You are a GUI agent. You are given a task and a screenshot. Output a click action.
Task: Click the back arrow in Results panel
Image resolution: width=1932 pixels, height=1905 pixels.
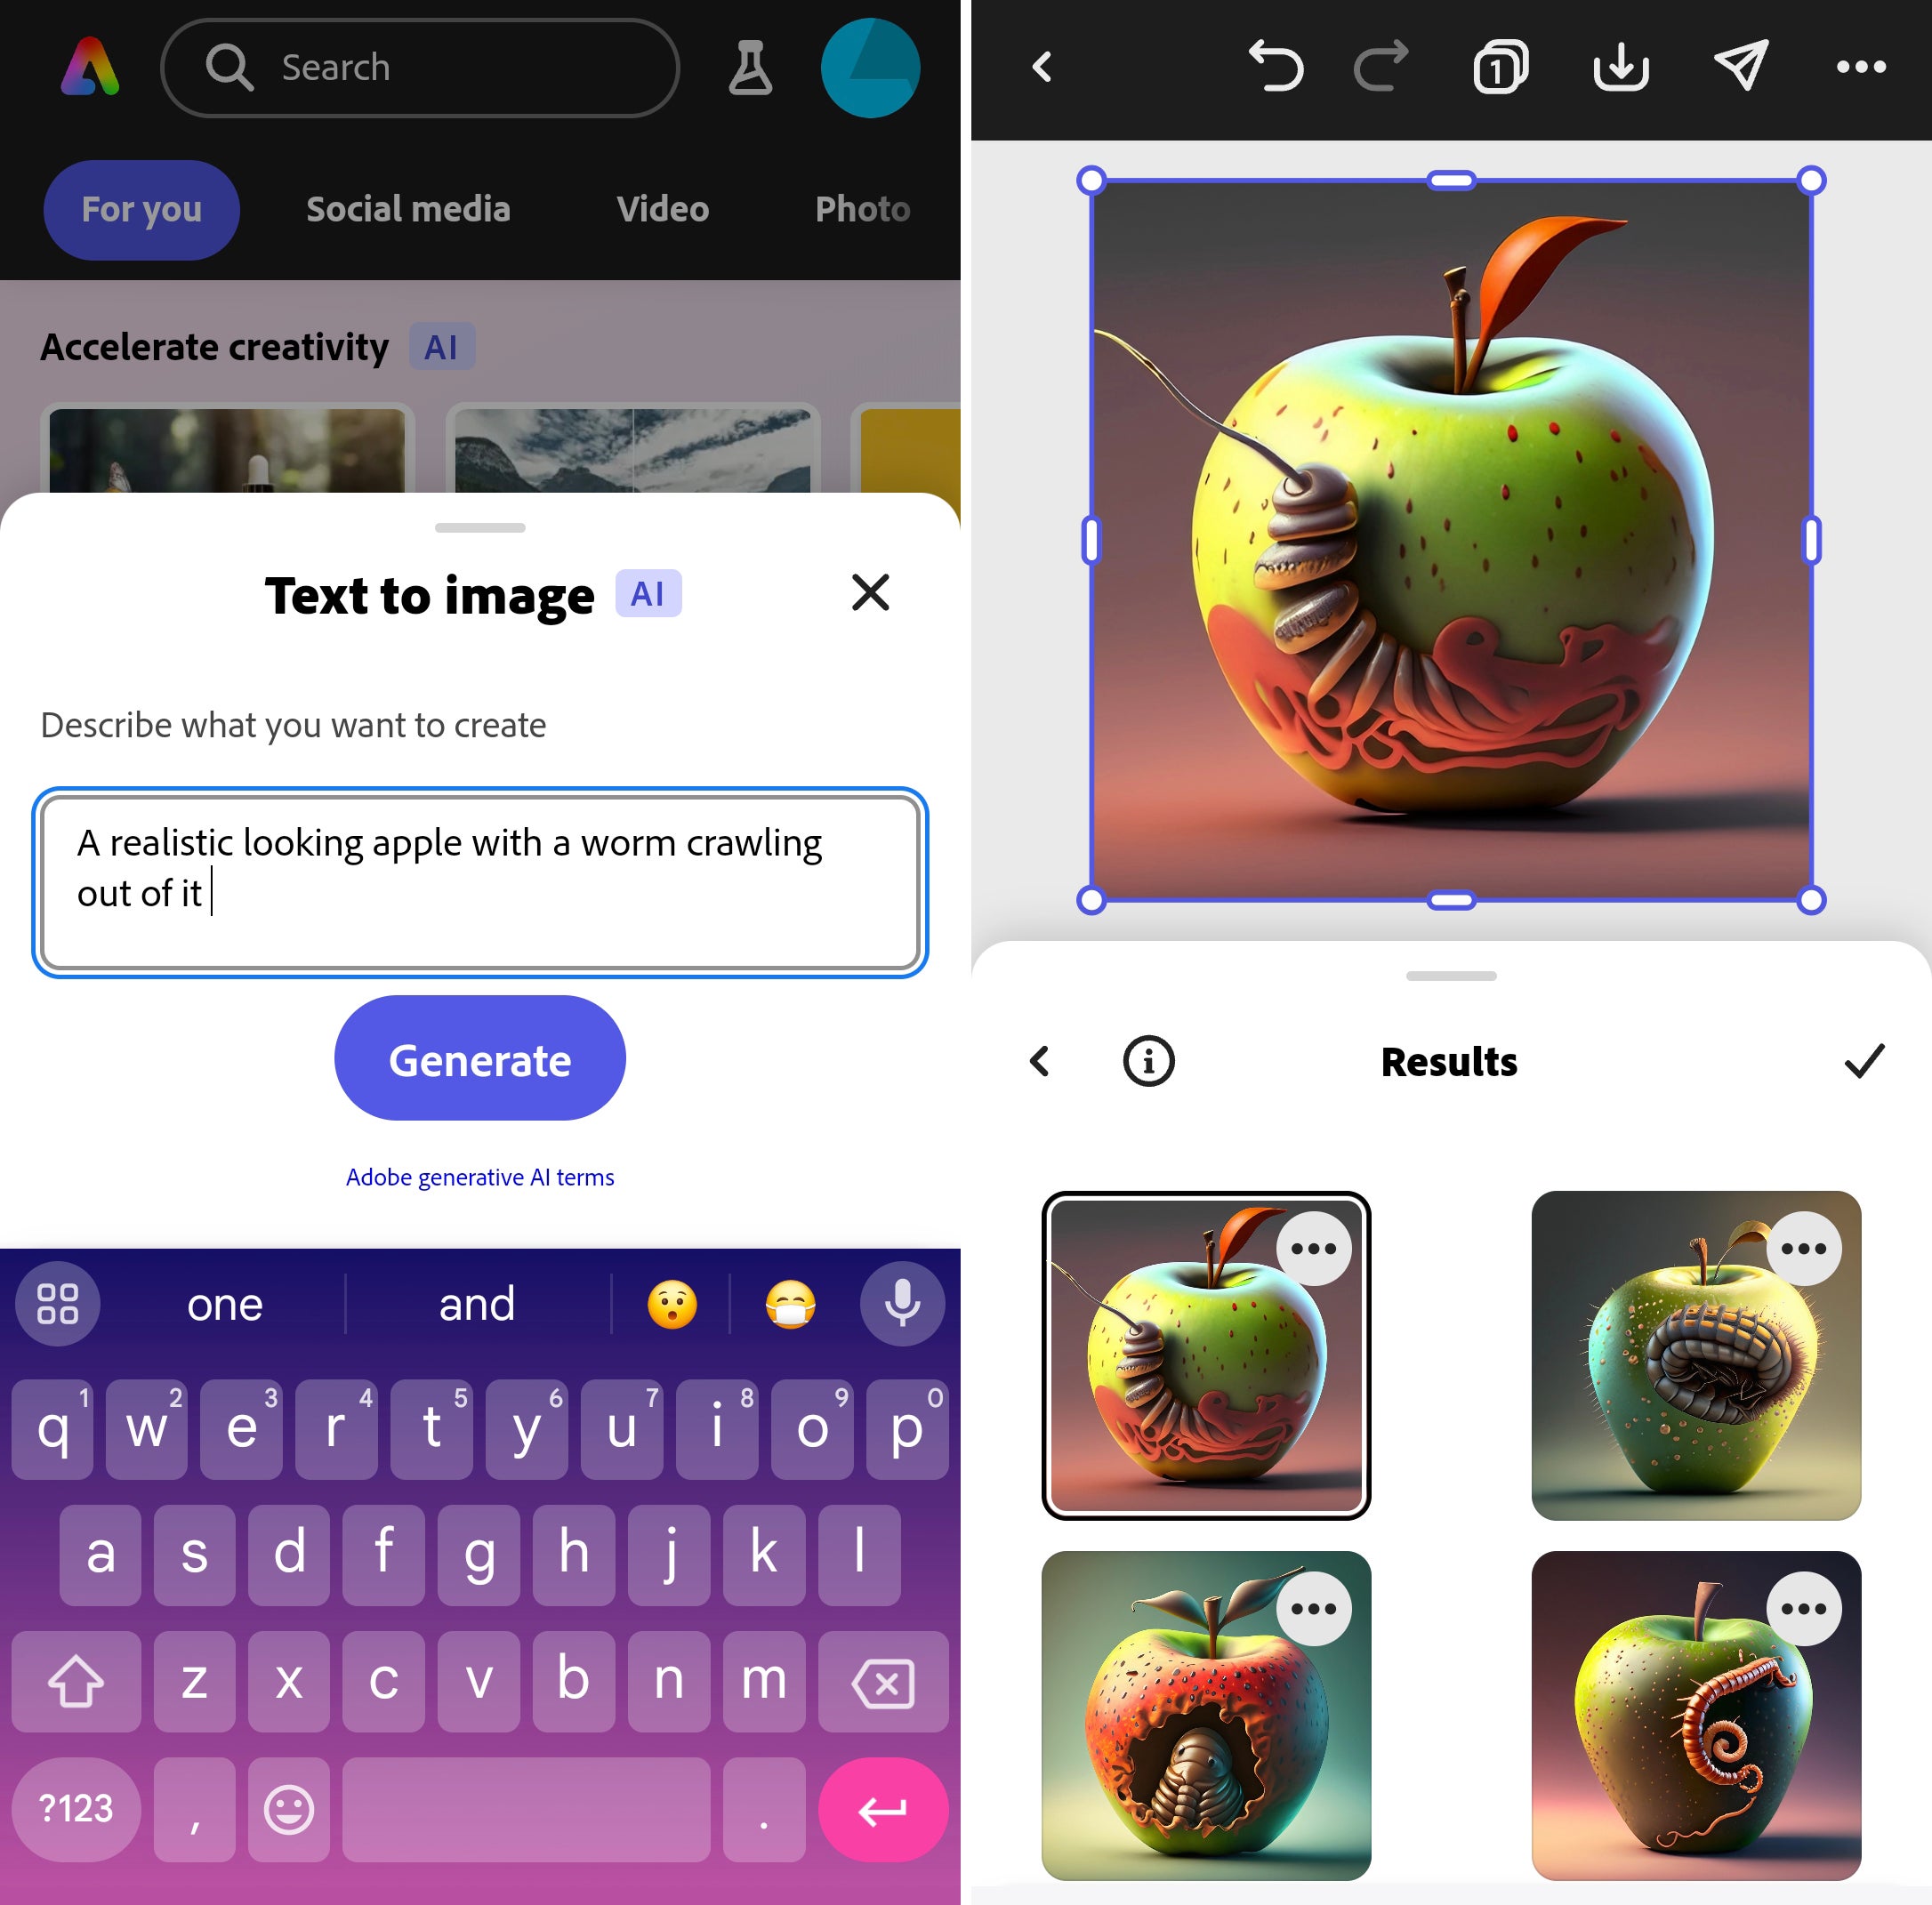pos(1042,1061)
